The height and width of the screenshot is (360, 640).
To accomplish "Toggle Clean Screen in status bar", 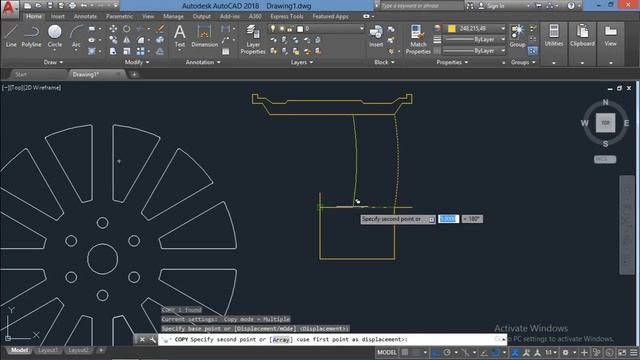I will [622, 352].
